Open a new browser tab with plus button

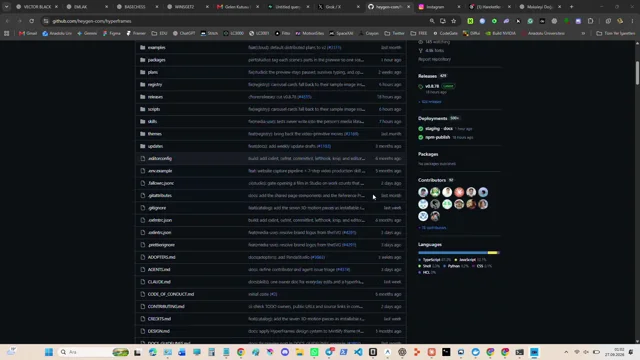tap(571, 7)
